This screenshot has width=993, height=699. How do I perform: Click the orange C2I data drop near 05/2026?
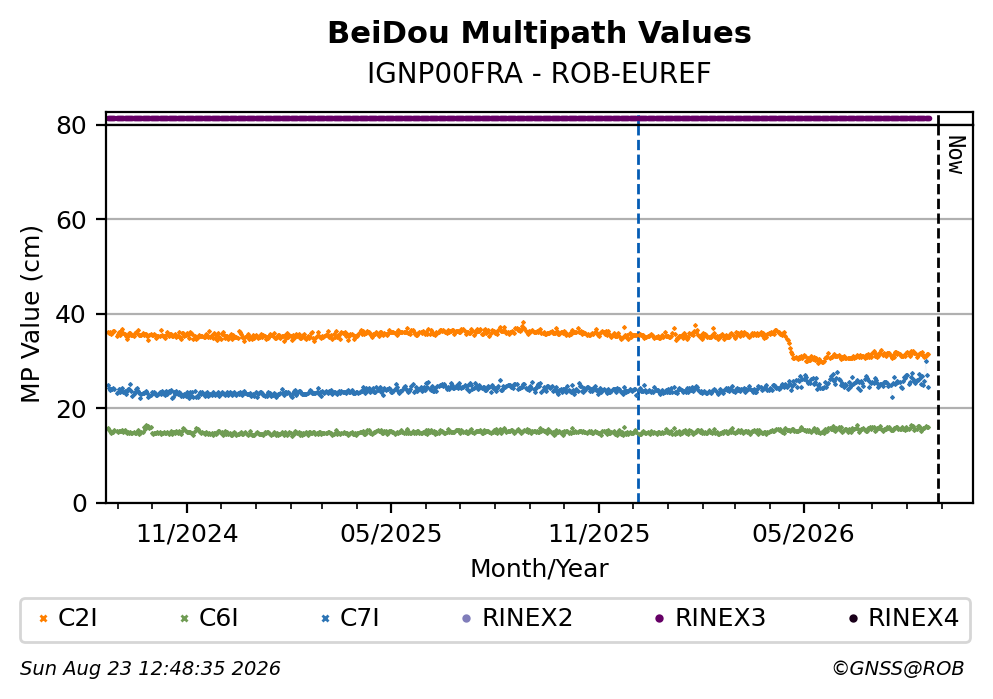click(x=790, y=346)
